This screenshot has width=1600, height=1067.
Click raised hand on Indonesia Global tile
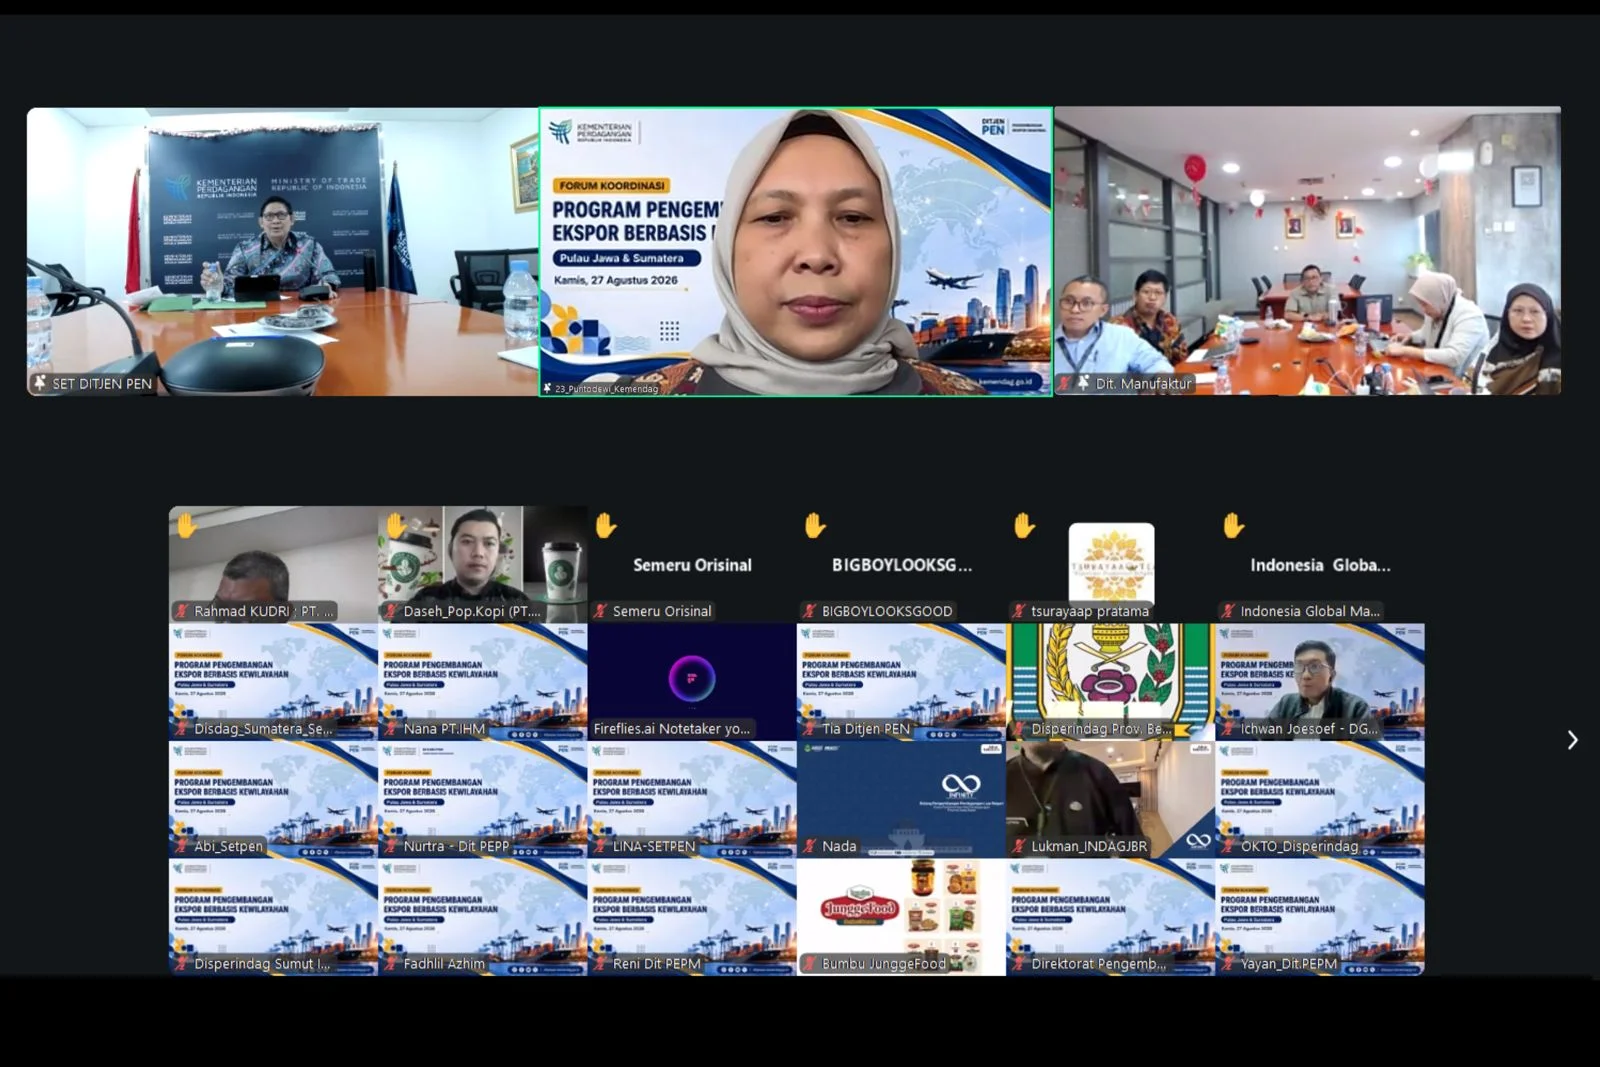1233,526
